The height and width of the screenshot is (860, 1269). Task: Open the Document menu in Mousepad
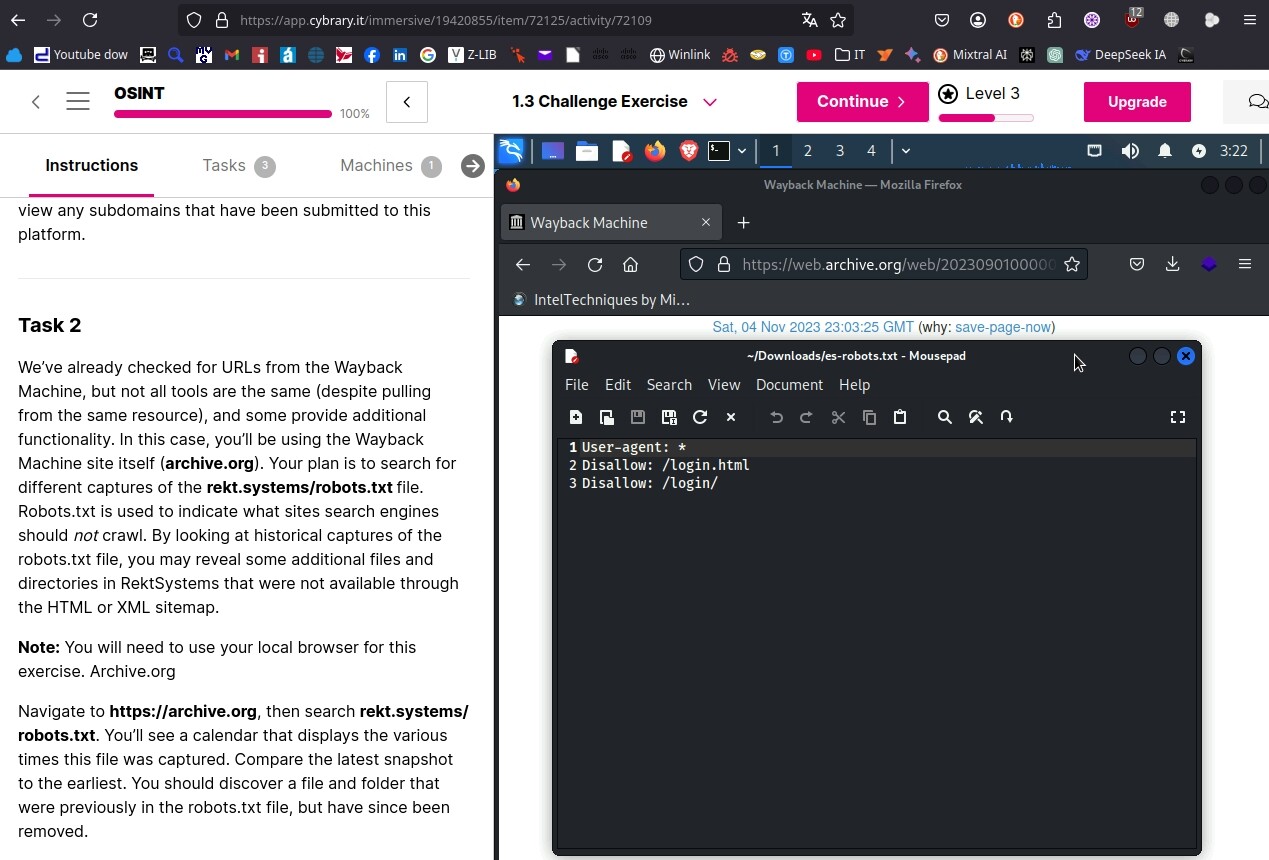[789, 385]
